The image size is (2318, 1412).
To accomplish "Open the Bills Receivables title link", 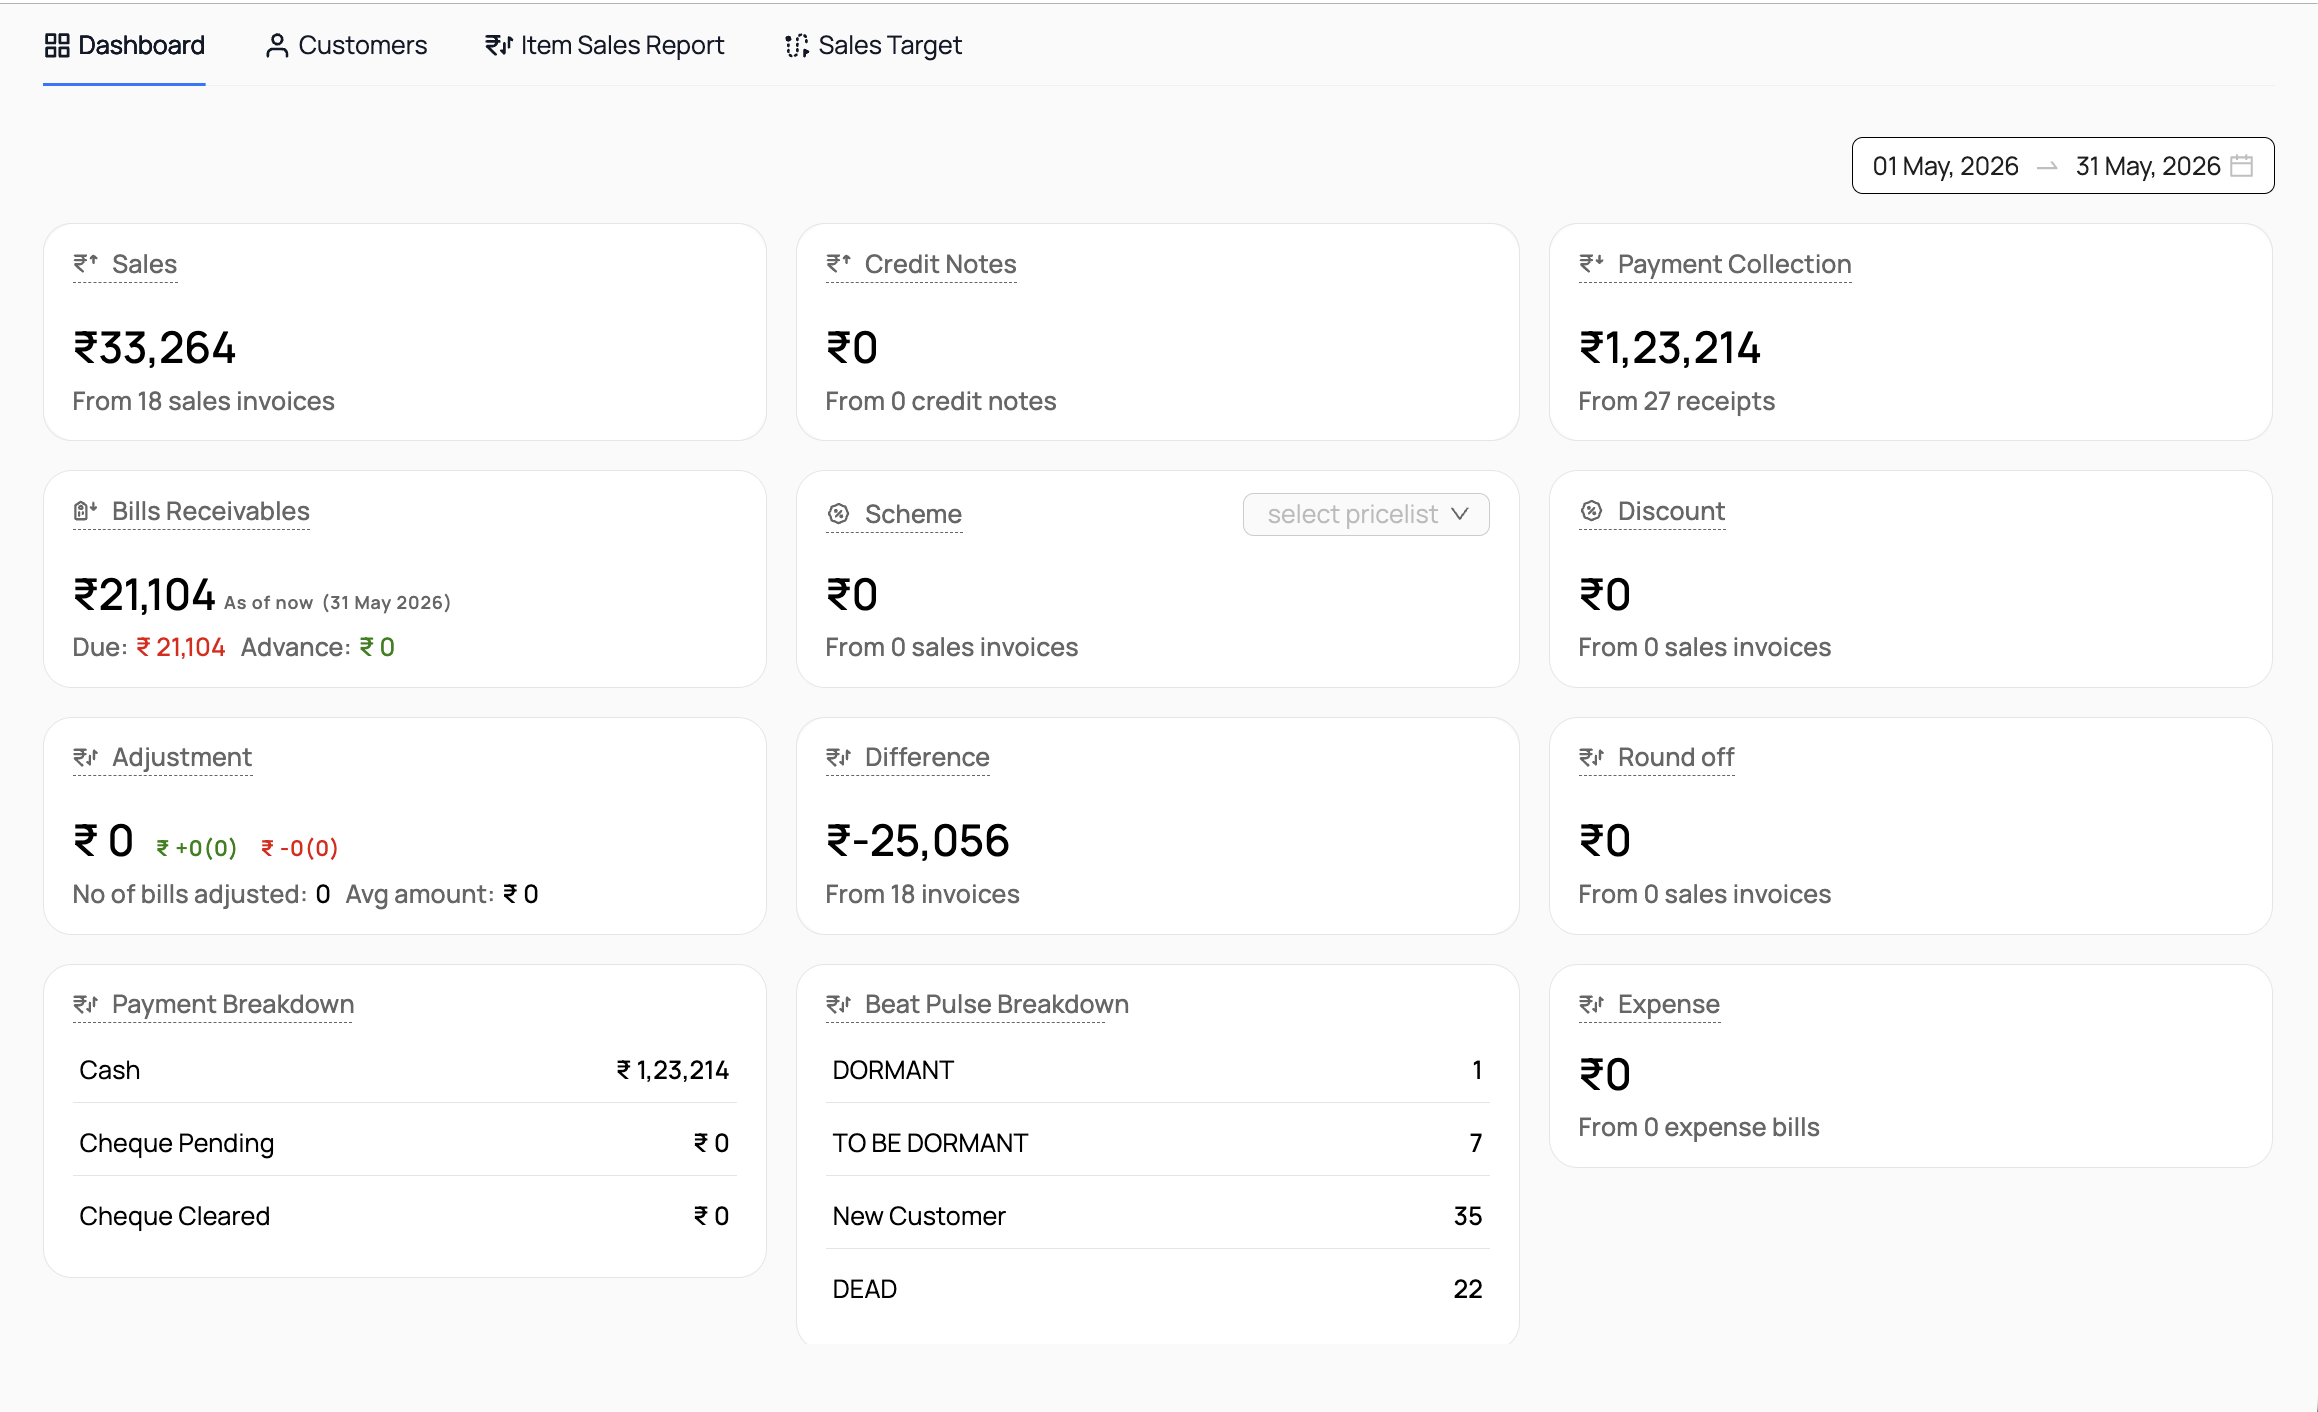I will [x=210, y=511].
